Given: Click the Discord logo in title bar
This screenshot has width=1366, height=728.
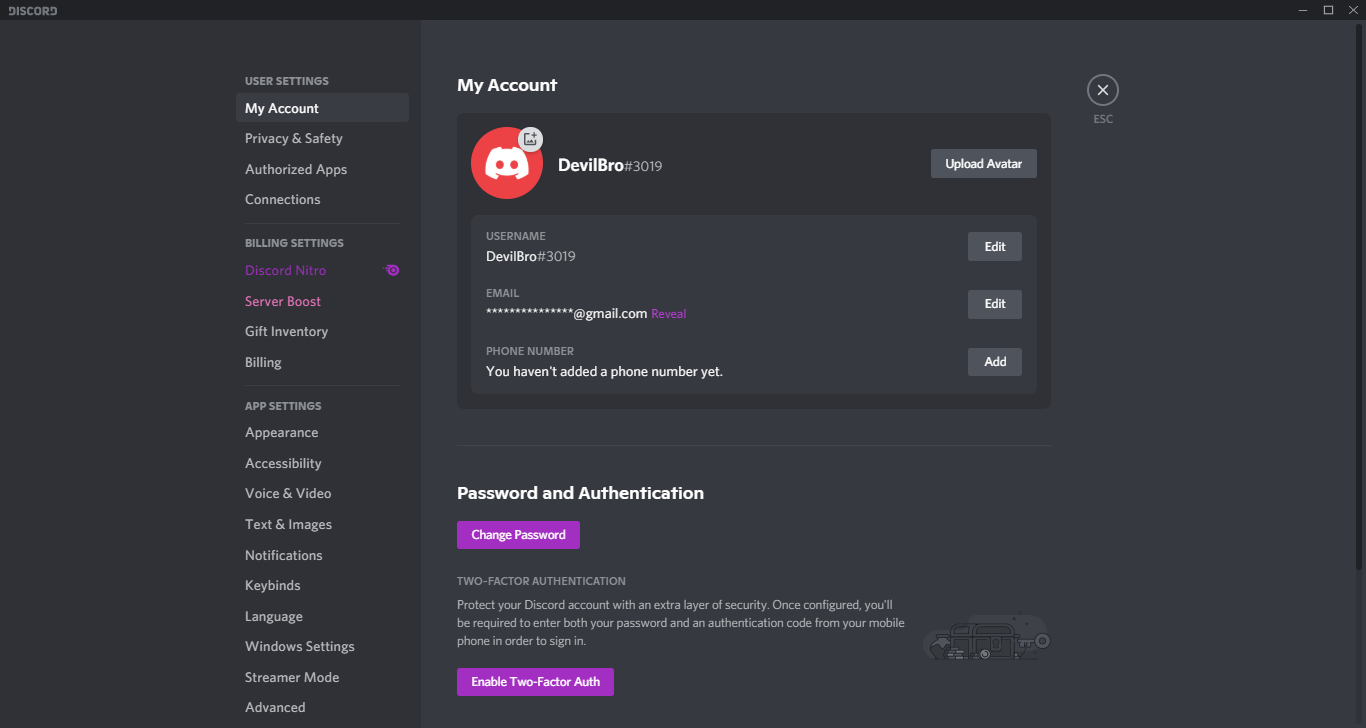Looking at the screenshot, I should point(33,10).
